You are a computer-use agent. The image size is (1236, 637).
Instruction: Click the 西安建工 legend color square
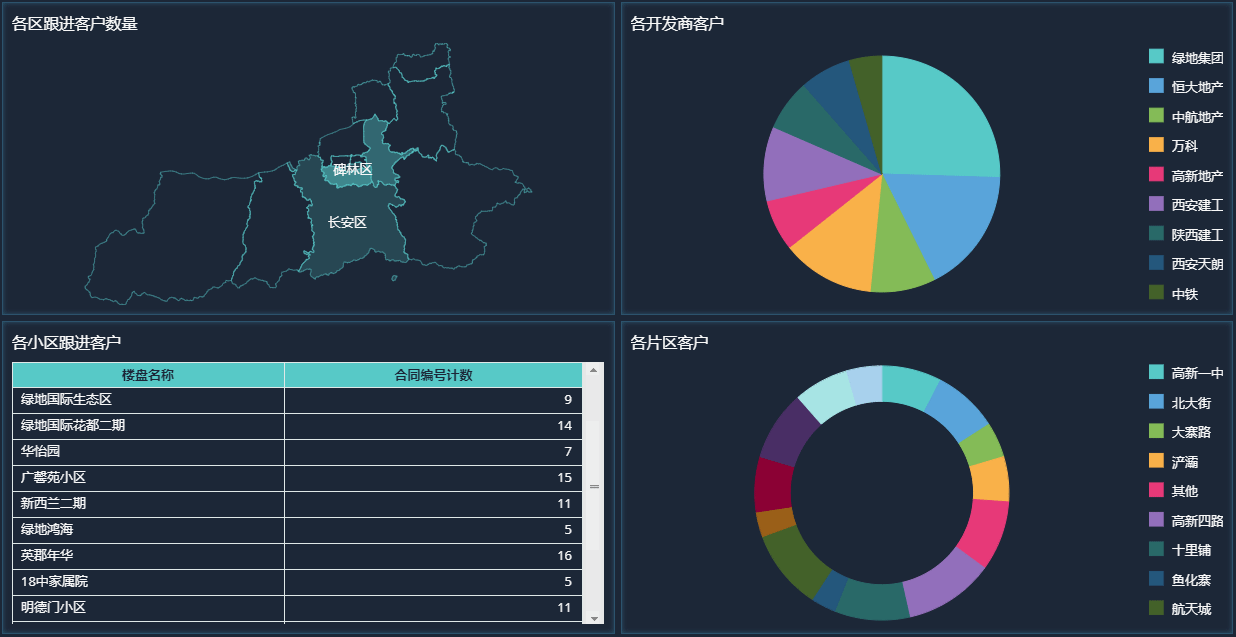(1156, 204)
